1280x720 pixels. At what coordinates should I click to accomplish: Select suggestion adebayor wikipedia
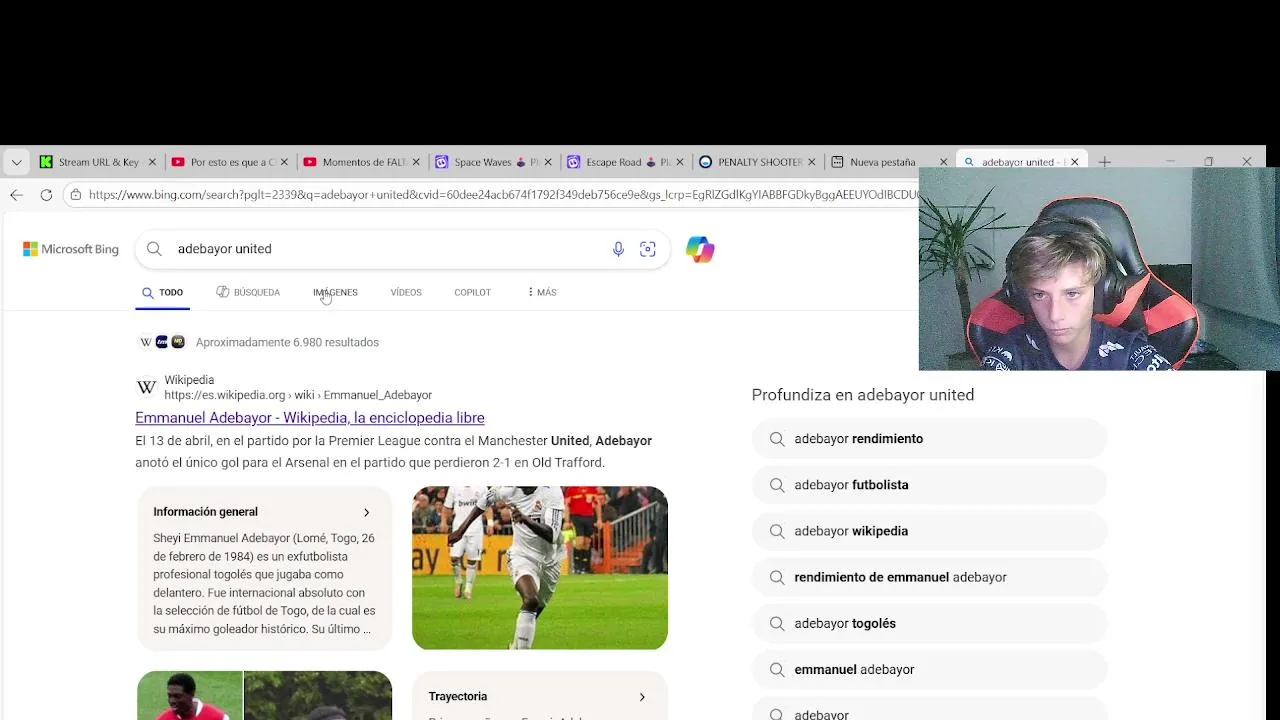[929, 531]
